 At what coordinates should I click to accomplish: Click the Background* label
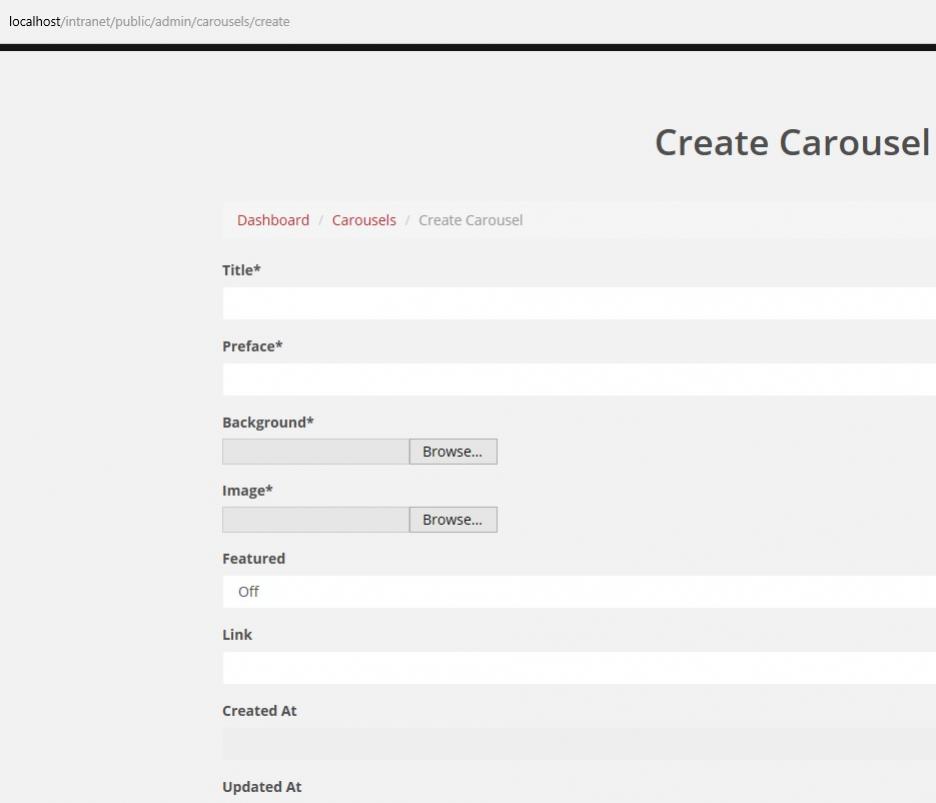tap(267, 422)
